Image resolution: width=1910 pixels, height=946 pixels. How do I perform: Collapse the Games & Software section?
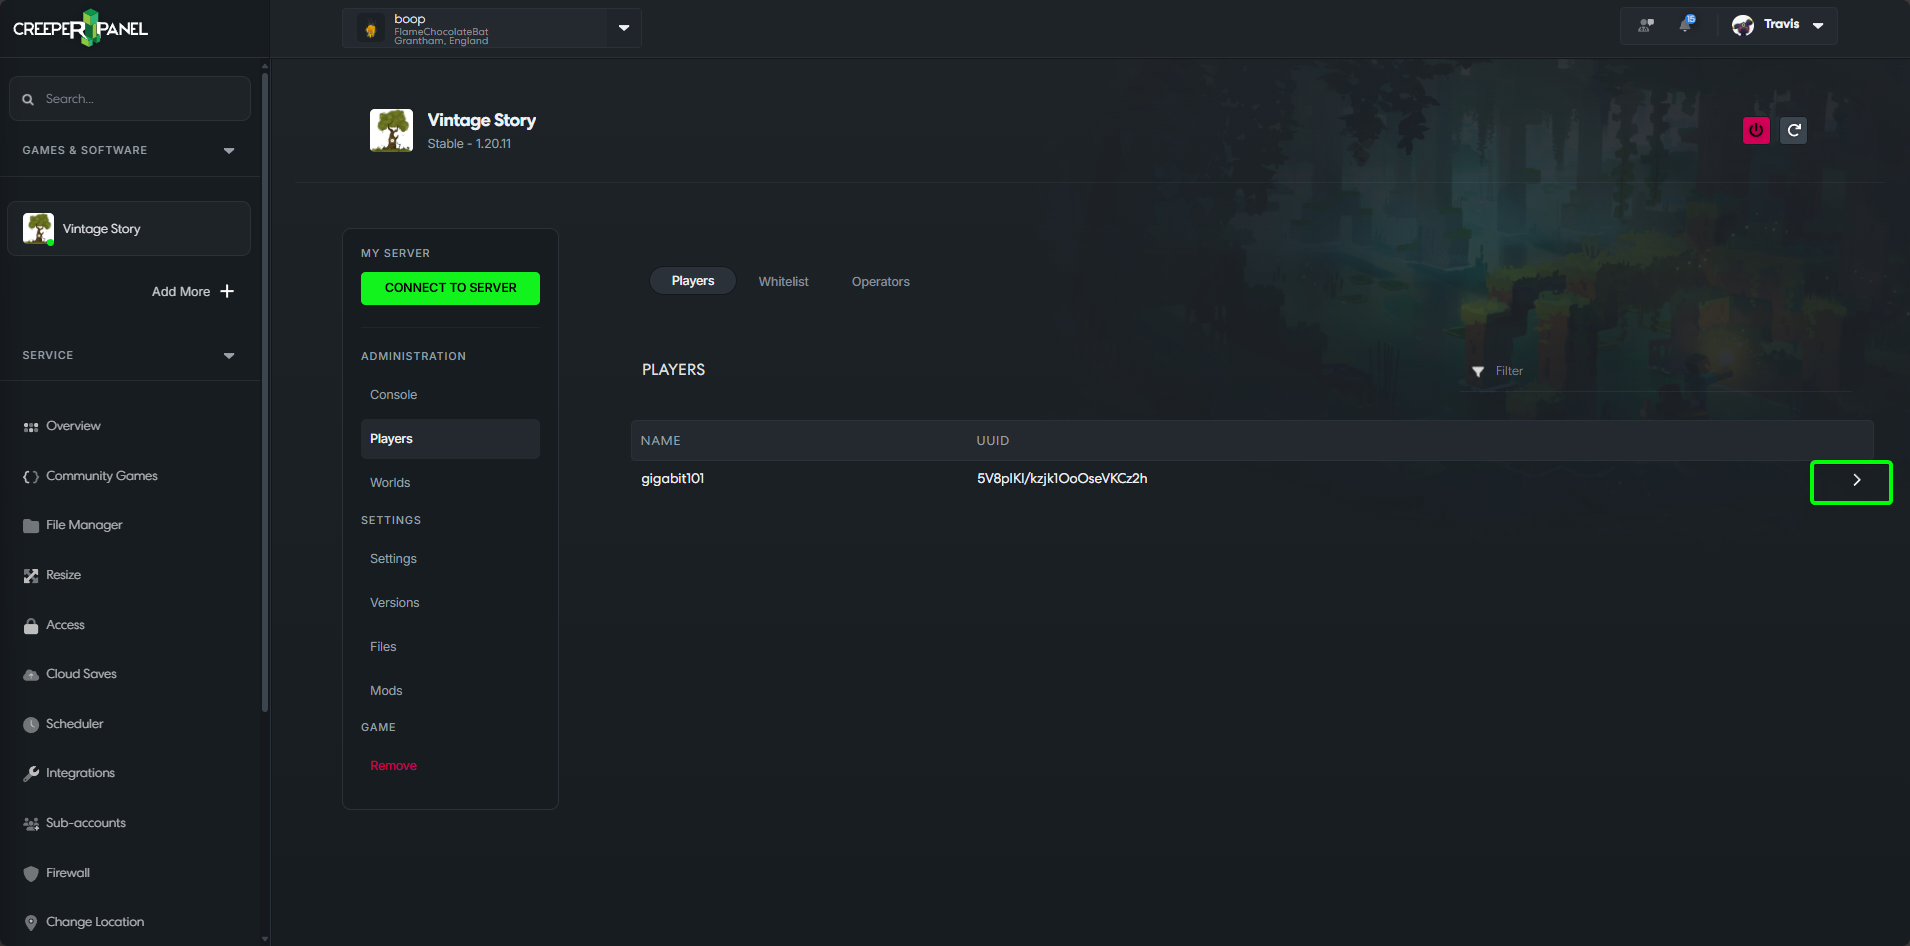tap(229, 150)
